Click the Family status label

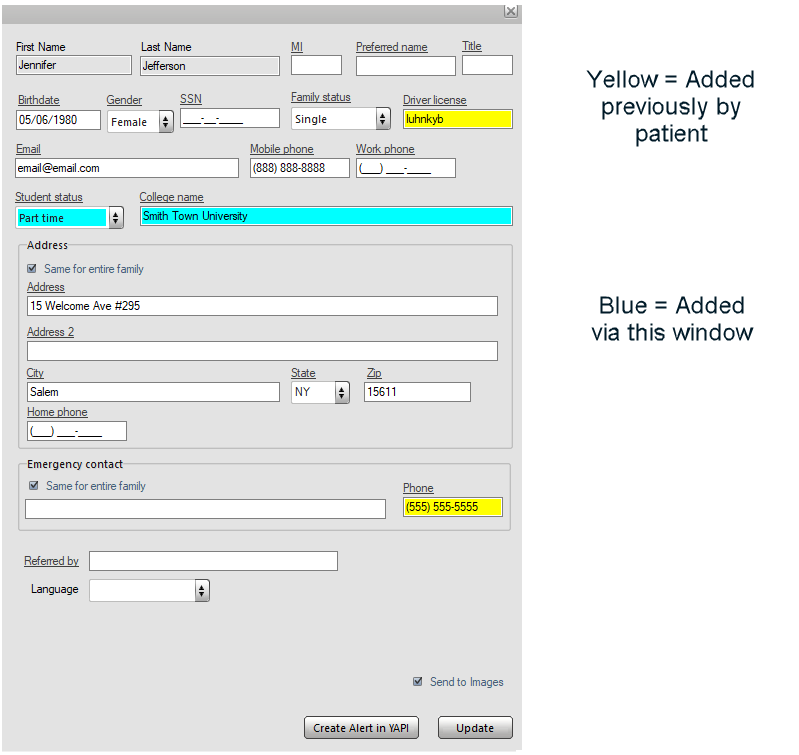pos(321,97)
